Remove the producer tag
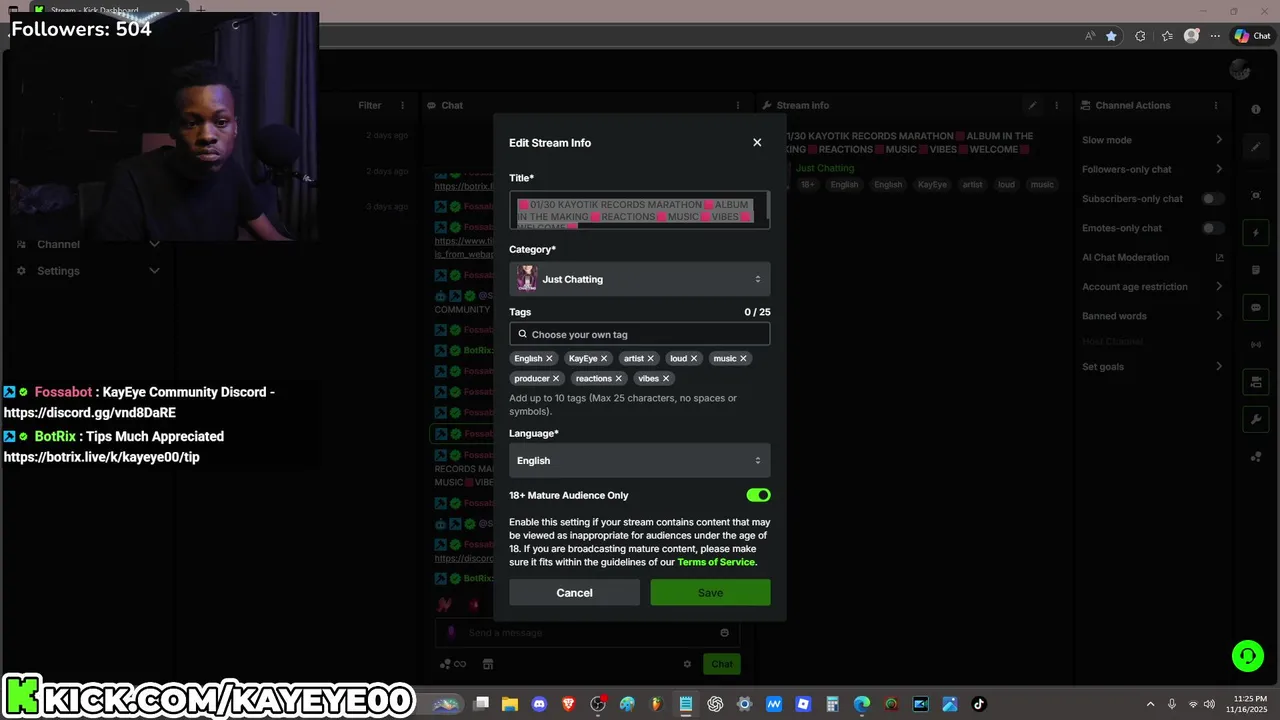1280x720 pixels. (x=556, y=378)
